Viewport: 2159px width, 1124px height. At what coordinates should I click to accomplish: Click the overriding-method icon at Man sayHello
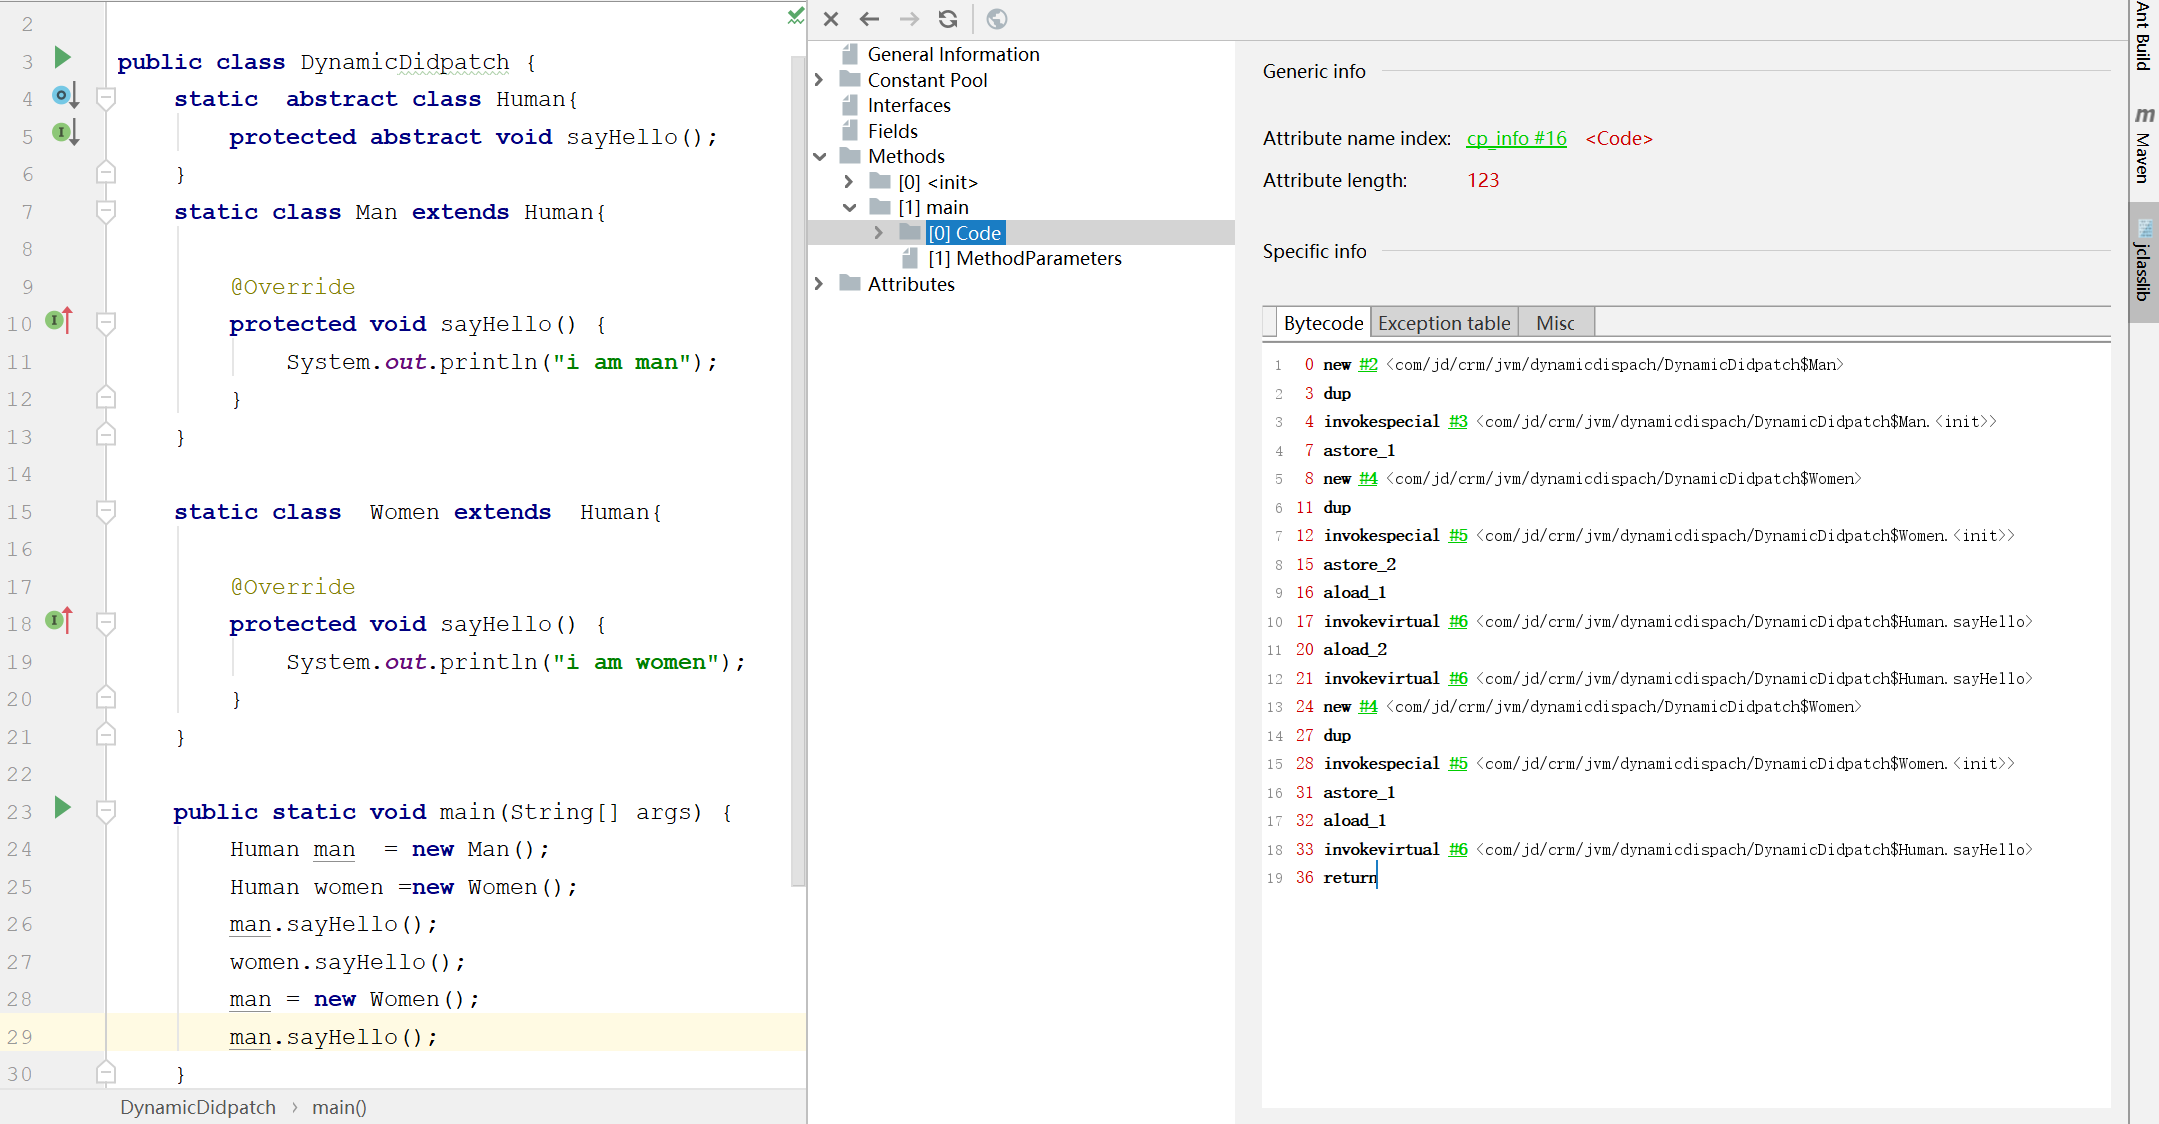tap(60, 321)
